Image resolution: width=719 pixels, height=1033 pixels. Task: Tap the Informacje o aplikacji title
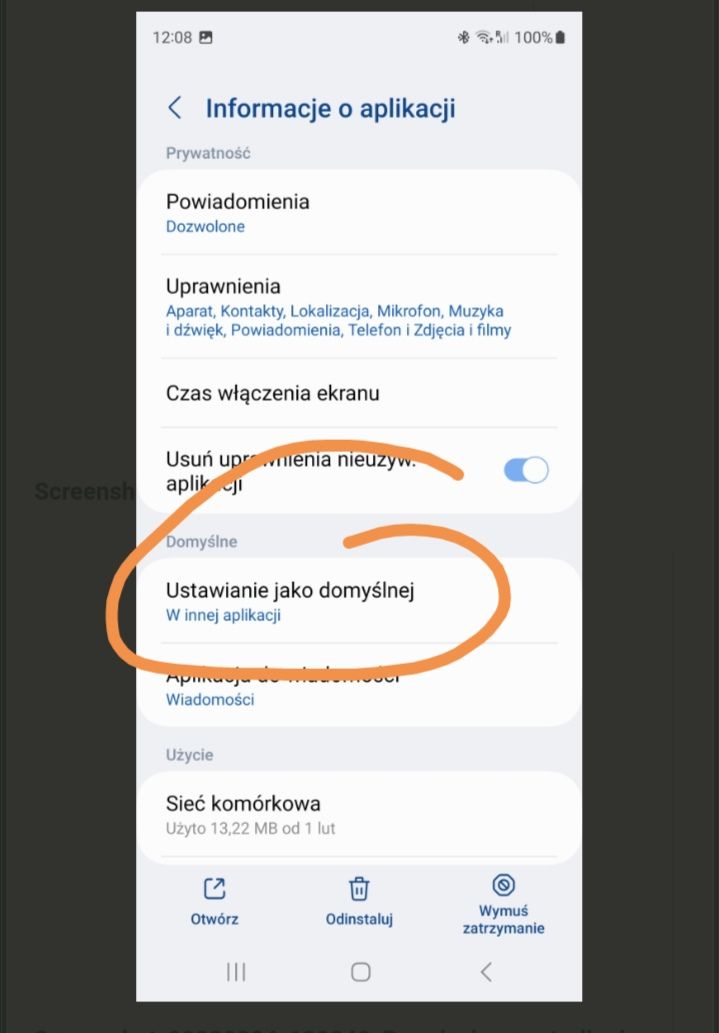click(330, 109)
